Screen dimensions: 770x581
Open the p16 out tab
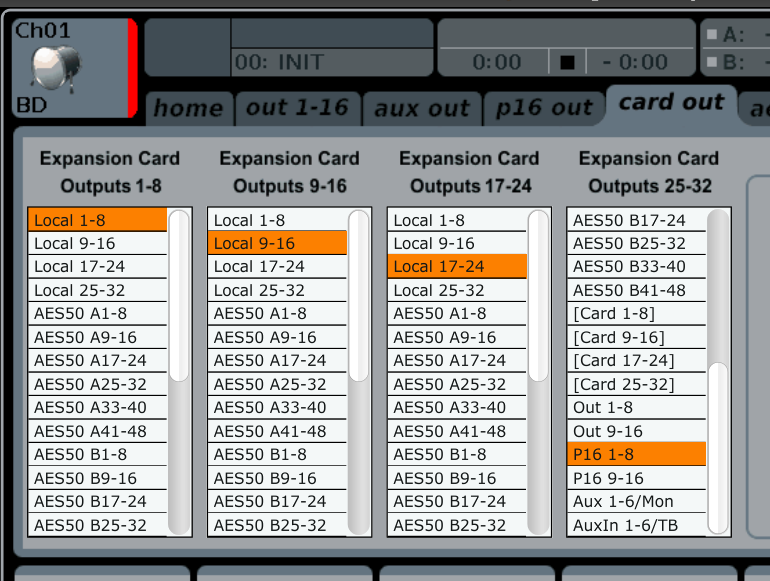click(544, 108)
